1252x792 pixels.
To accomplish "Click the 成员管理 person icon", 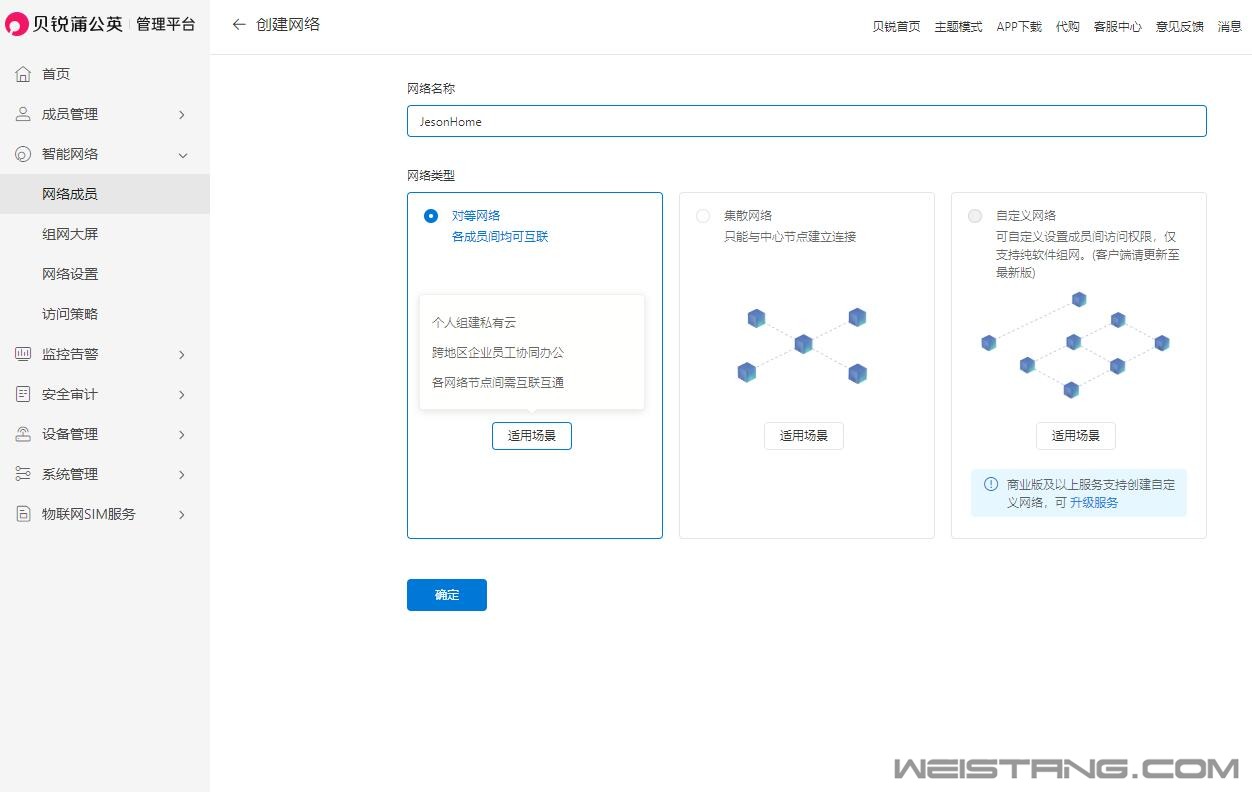I will coord(23,114).
